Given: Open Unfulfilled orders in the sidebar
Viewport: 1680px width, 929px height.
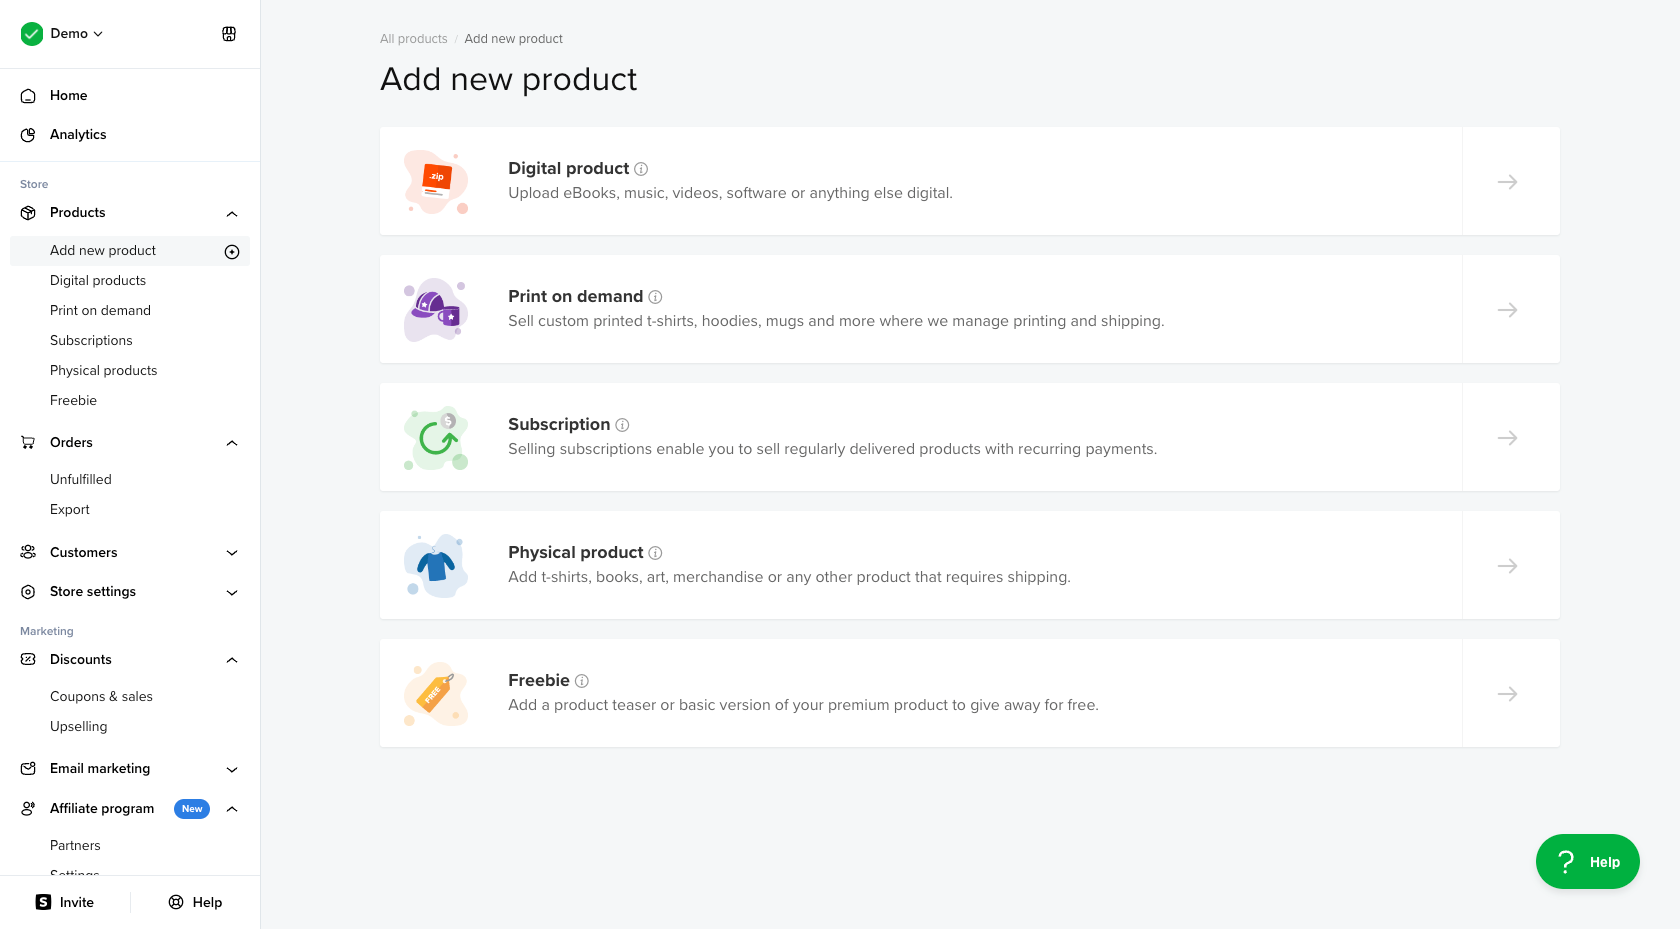Looking at the screenshot, I should pos(81,480).
